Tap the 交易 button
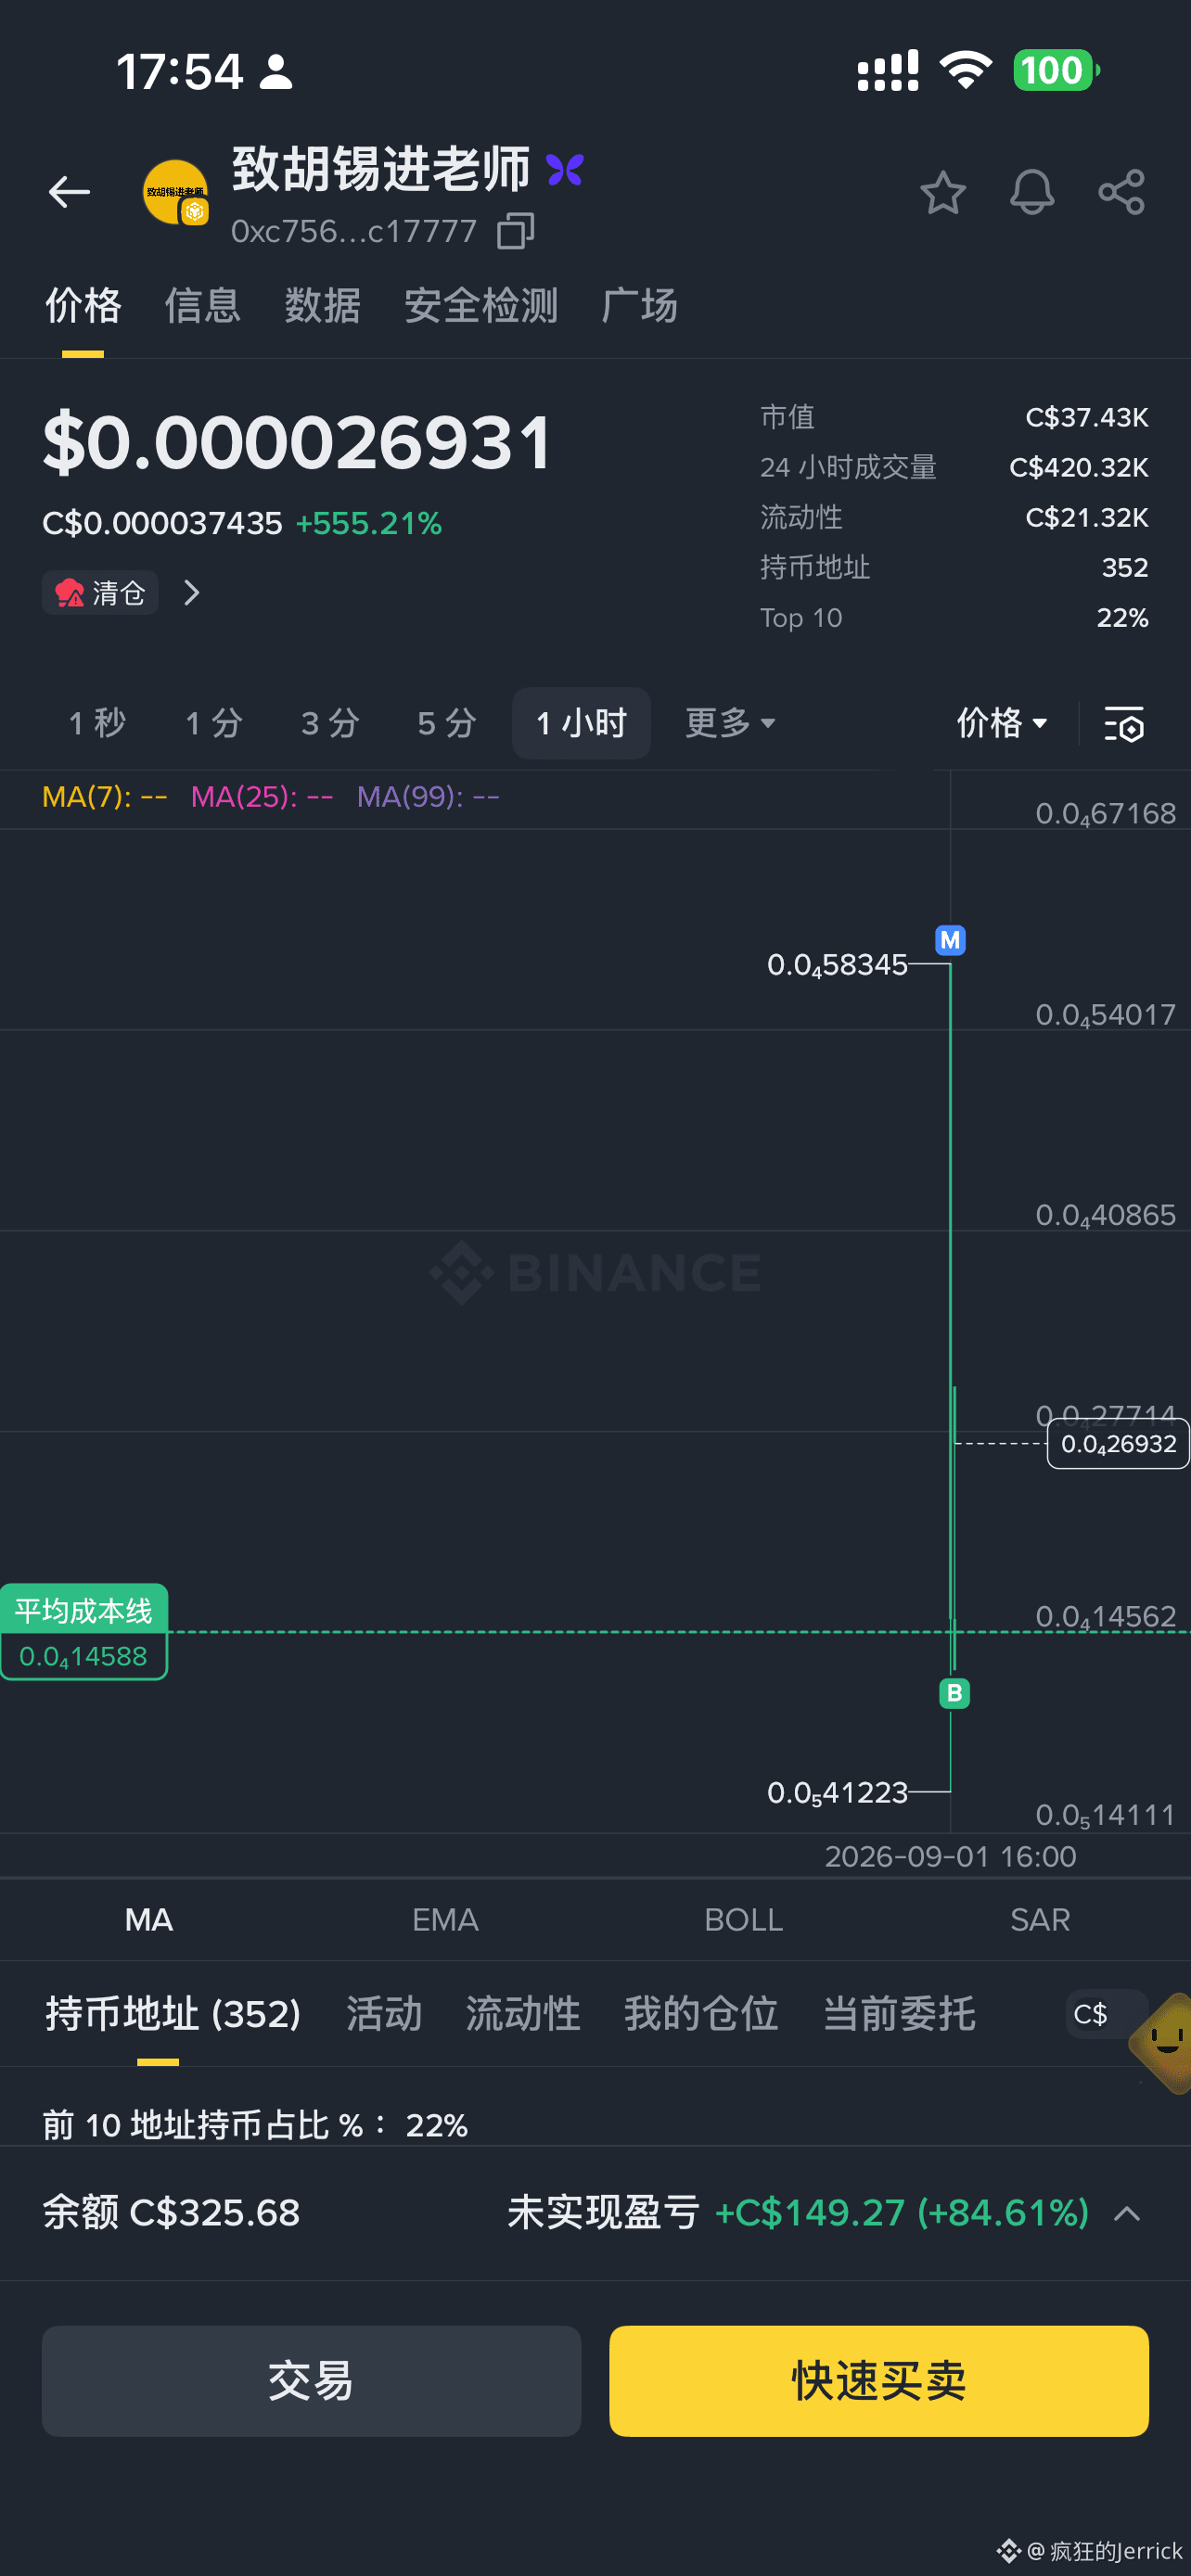 tap(311, 2380)
